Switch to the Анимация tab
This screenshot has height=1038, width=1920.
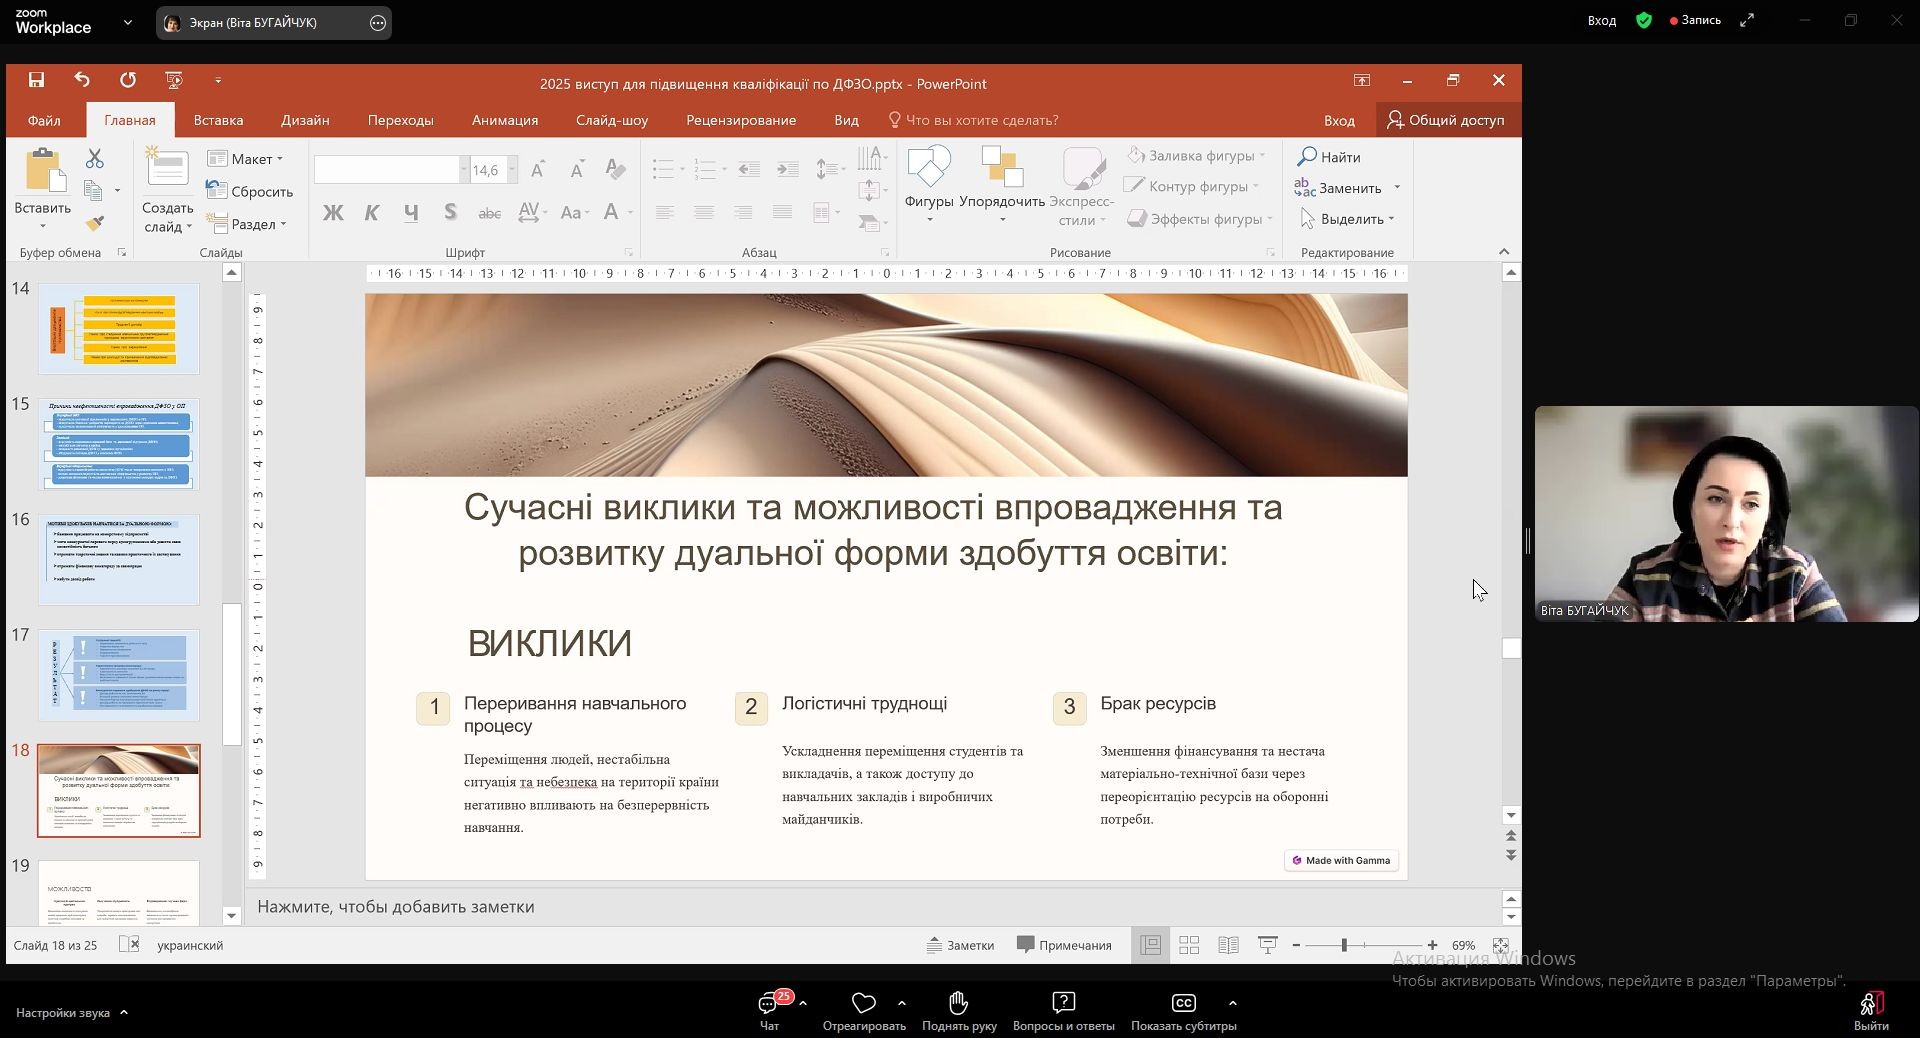[x=505, y=120]
